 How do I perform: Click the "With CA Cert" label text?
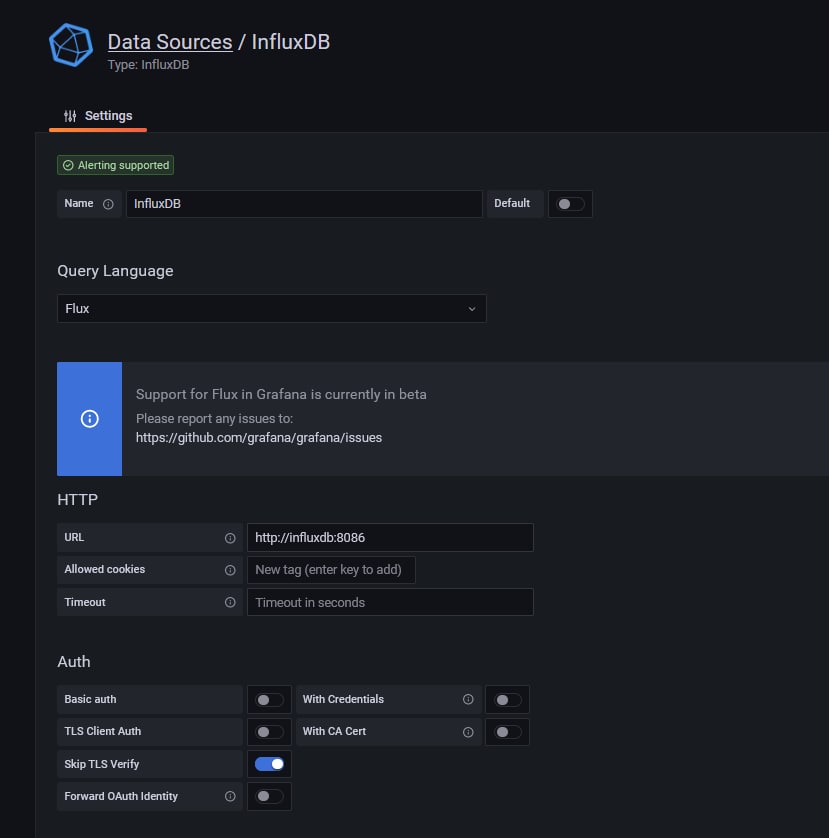coord(335,731)
